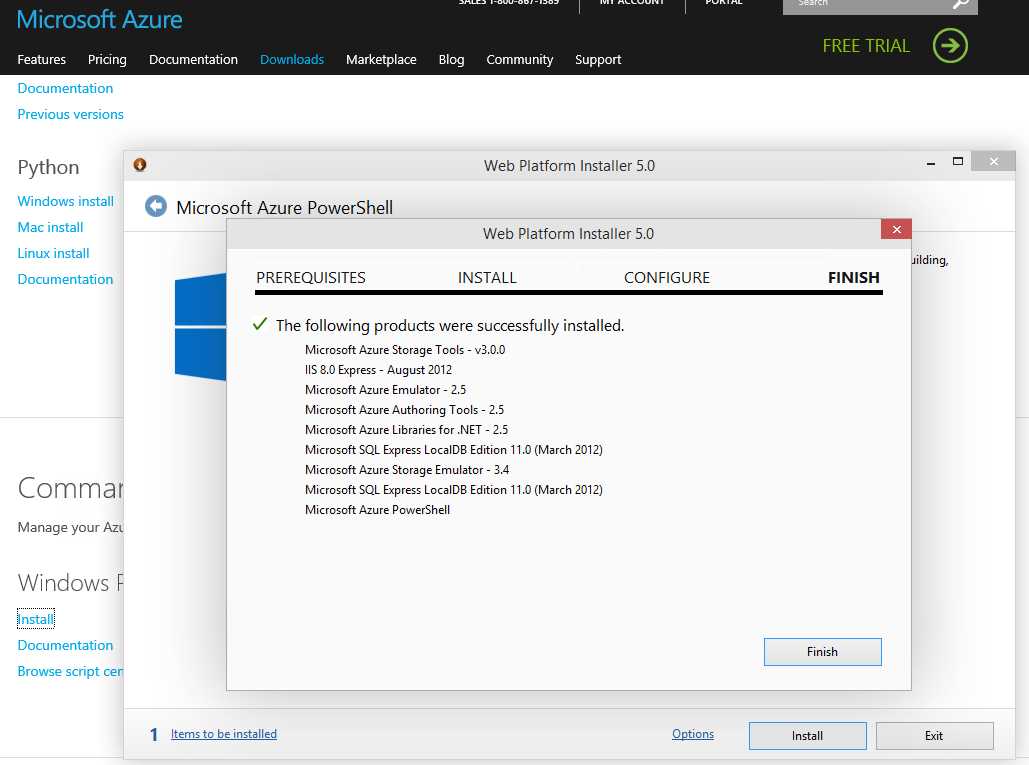Click the FREE TRIAL text link
The image size is (1029, 765).
coord(866,45)
